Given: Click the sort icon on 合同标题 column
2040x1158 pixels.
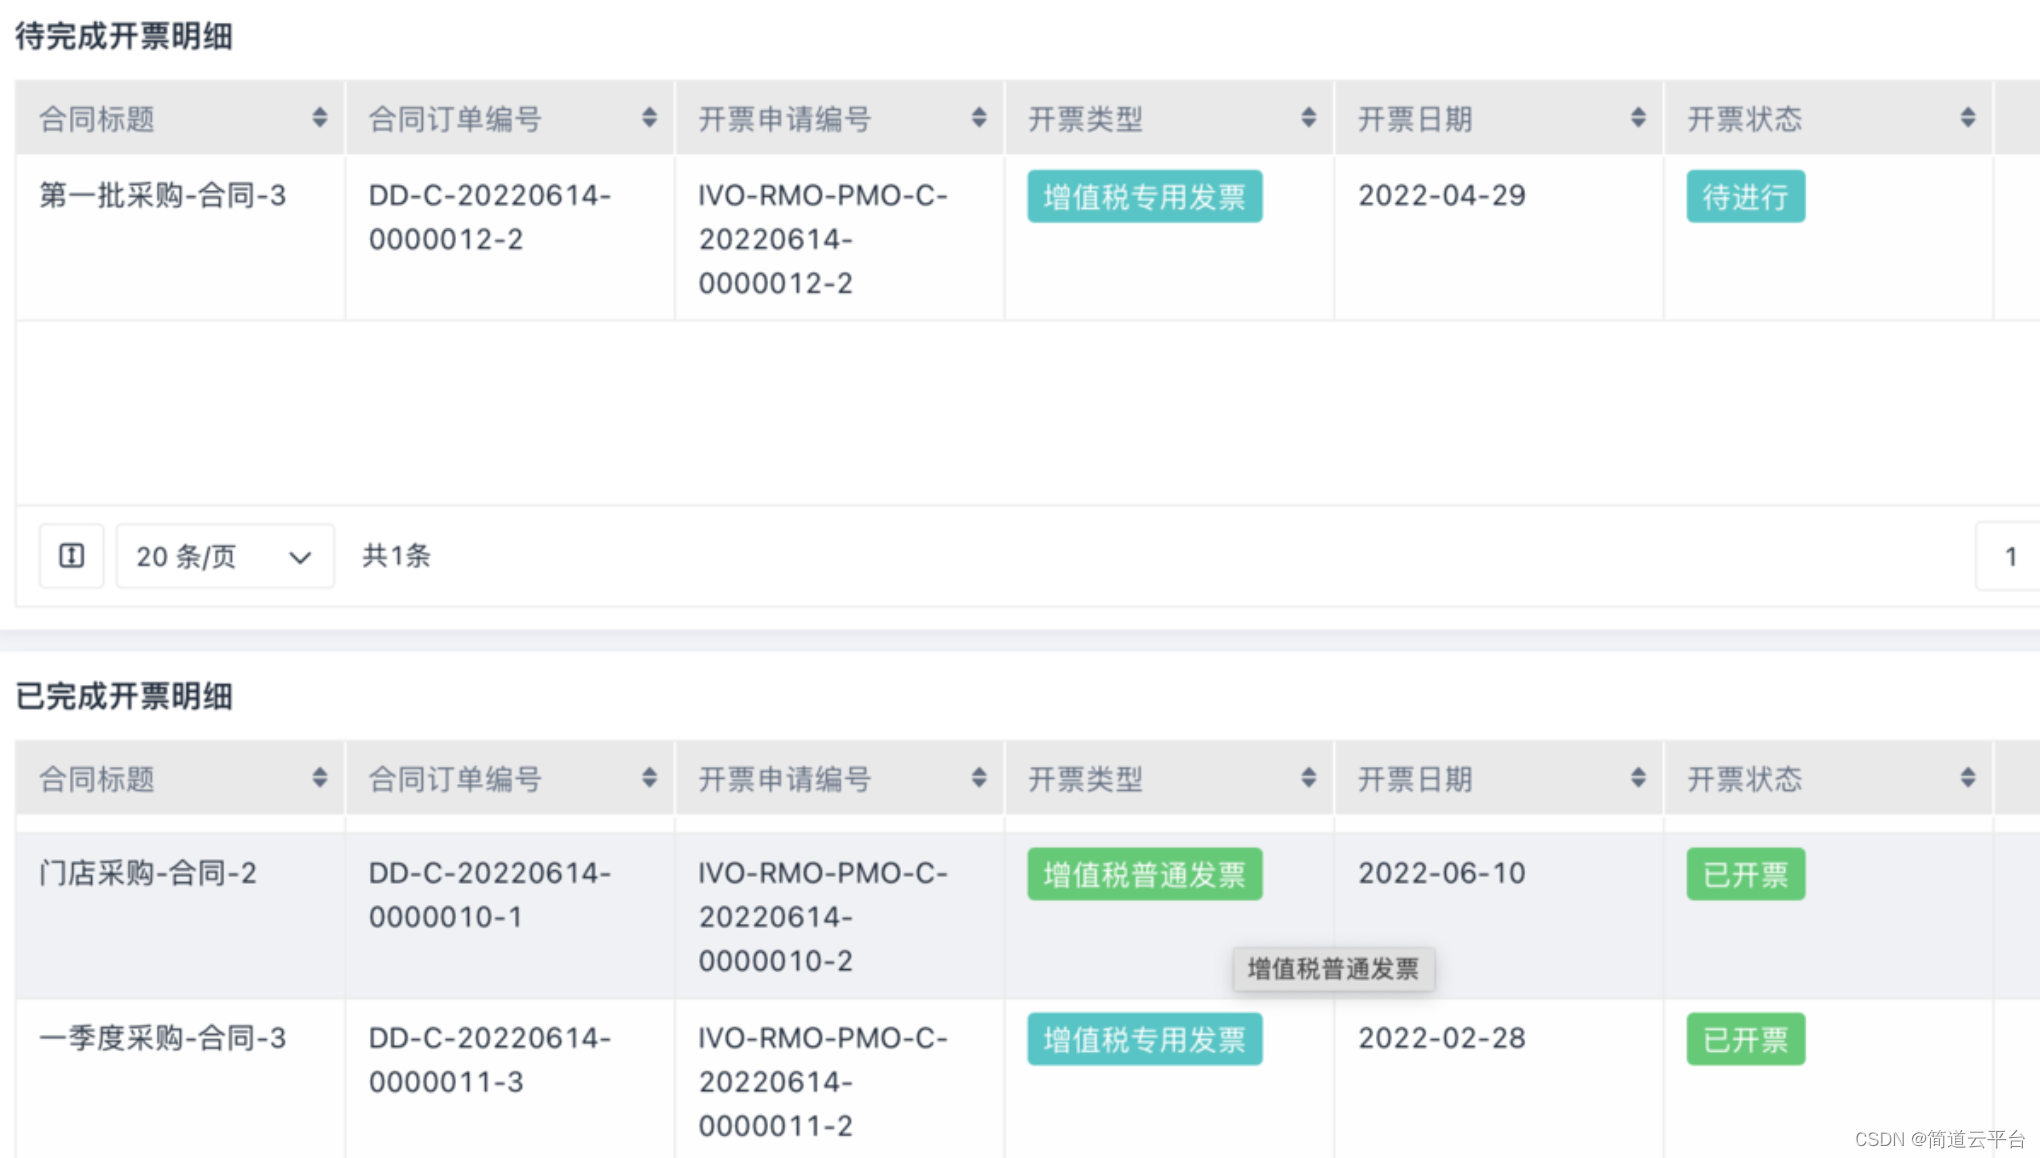Looking at the screenshot, I should click(x=320, y=117).
